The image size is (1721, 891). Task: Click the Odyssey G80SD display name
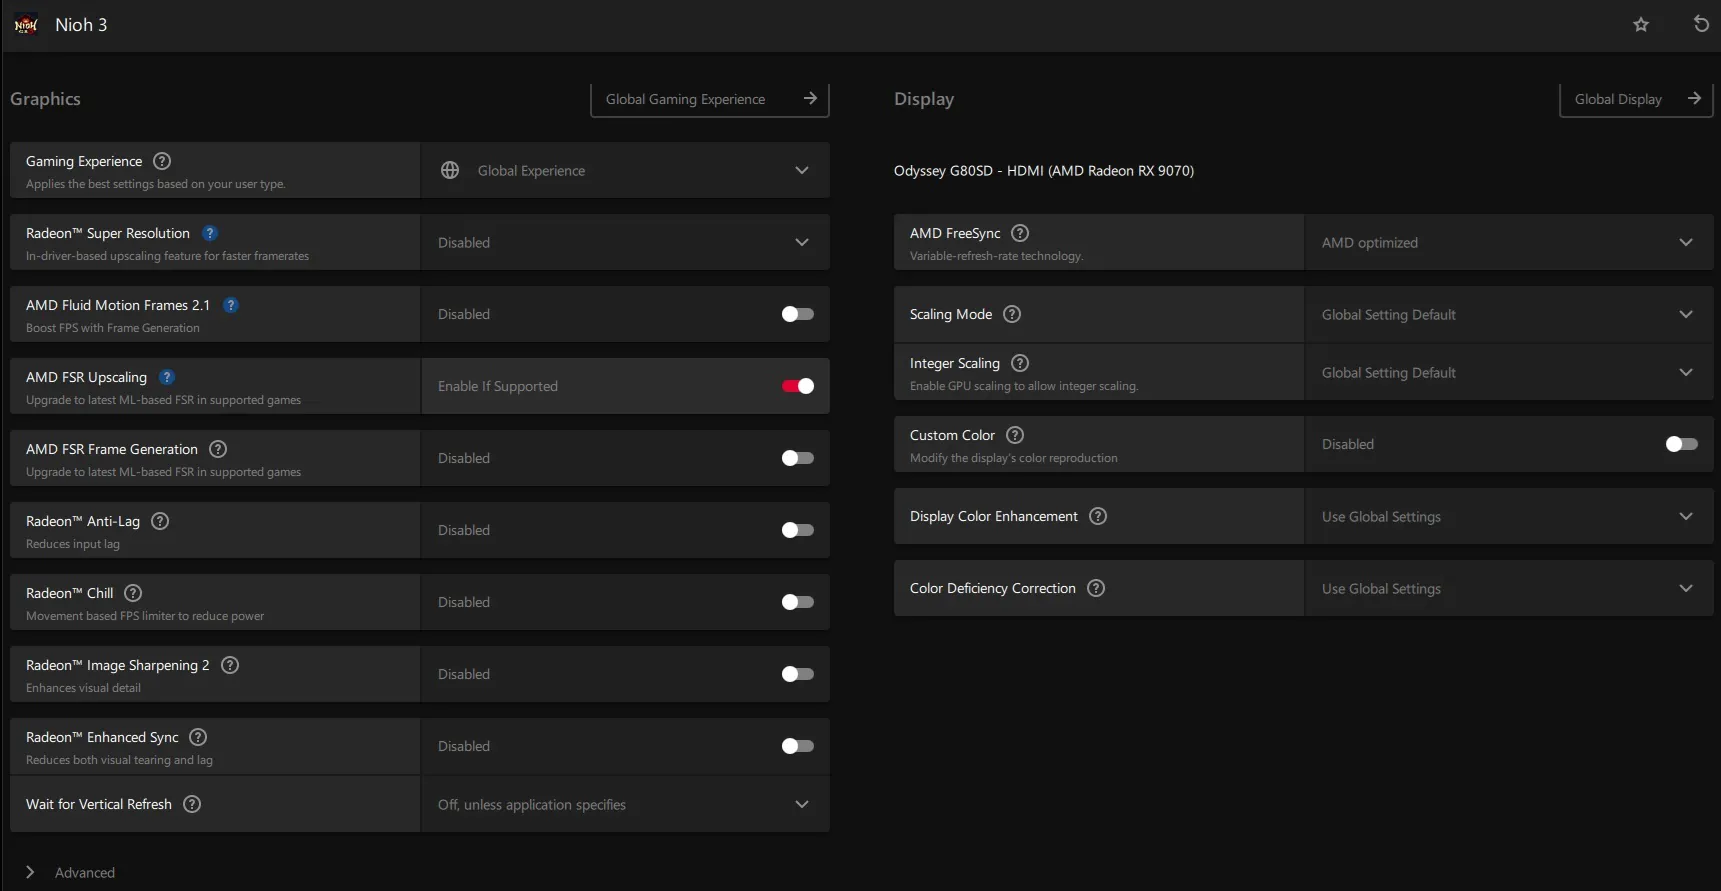click(x=1044, y=171)
